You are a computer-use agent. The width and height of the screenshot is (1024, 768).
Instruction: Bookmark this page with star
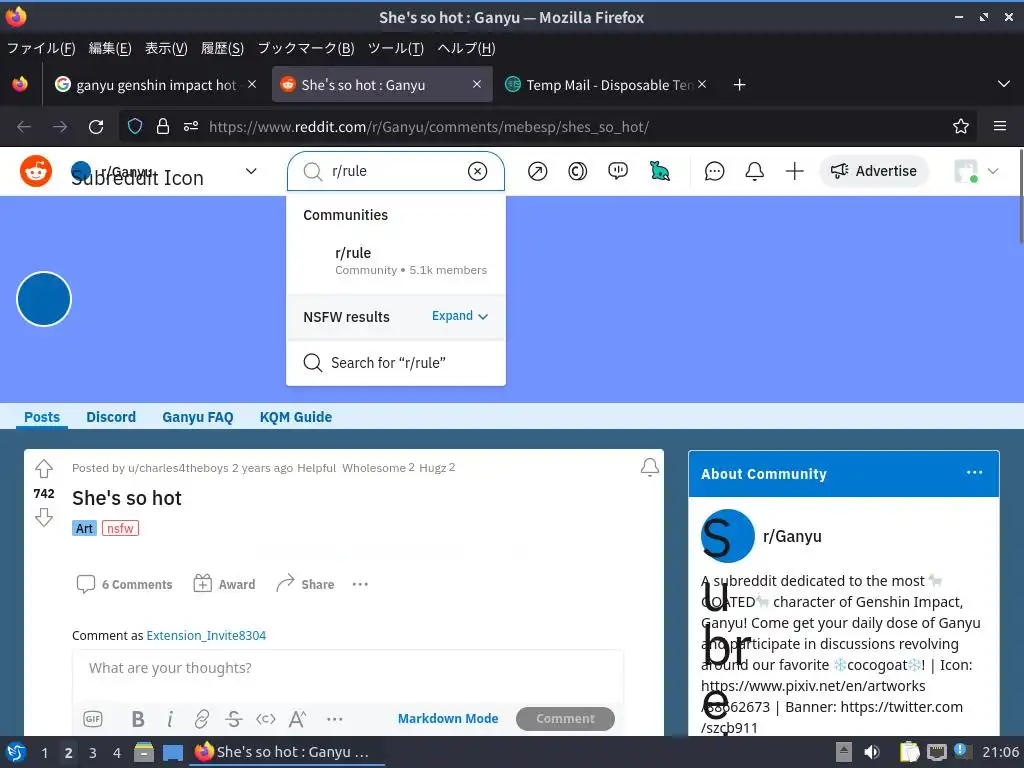pos(961,127)
